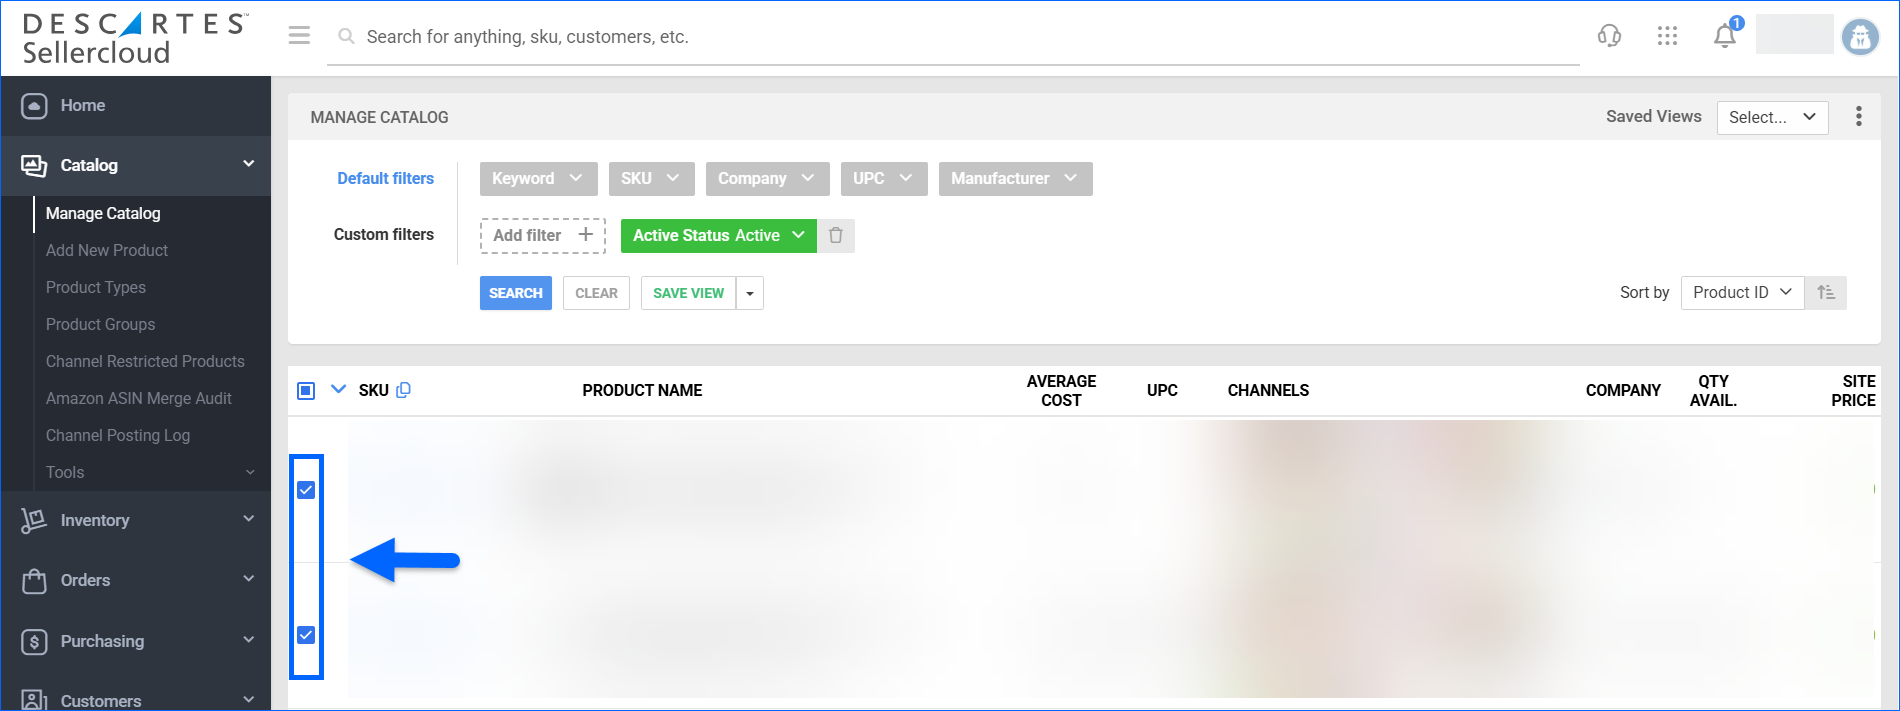The width and height of the screenshot is (1900, 711).
Task: Toggle the select-all checkbox in table header
Action: 306,390
